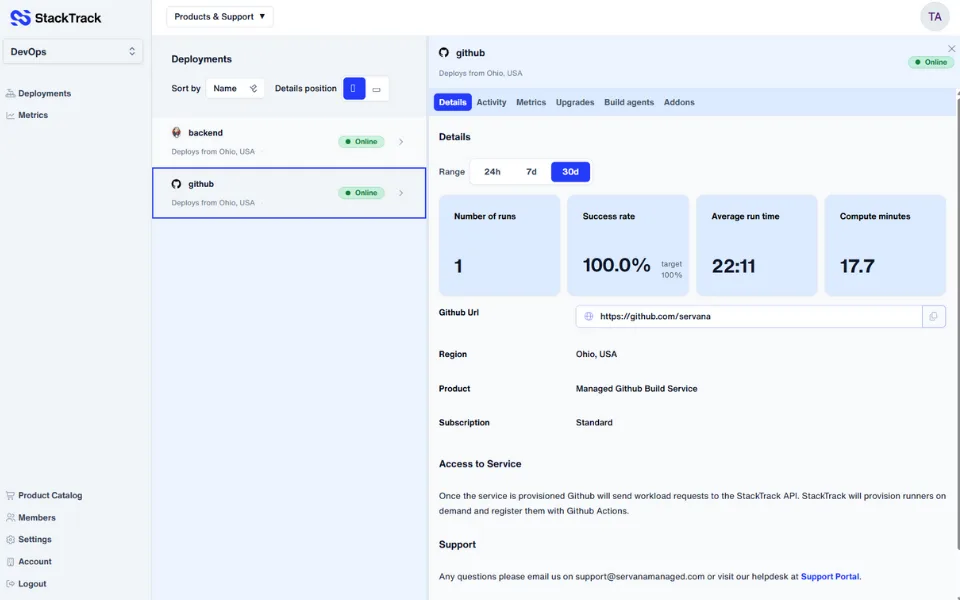This screenshot has width=960, height=600.
Task: Switch details position to bottom layout
Action: tap(377, 88)
